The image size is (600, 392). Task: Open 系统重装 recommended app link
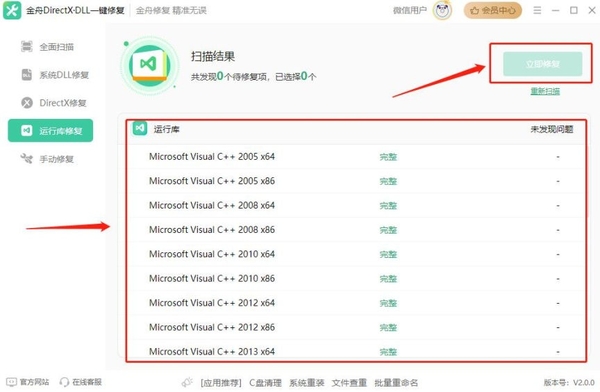307,382
